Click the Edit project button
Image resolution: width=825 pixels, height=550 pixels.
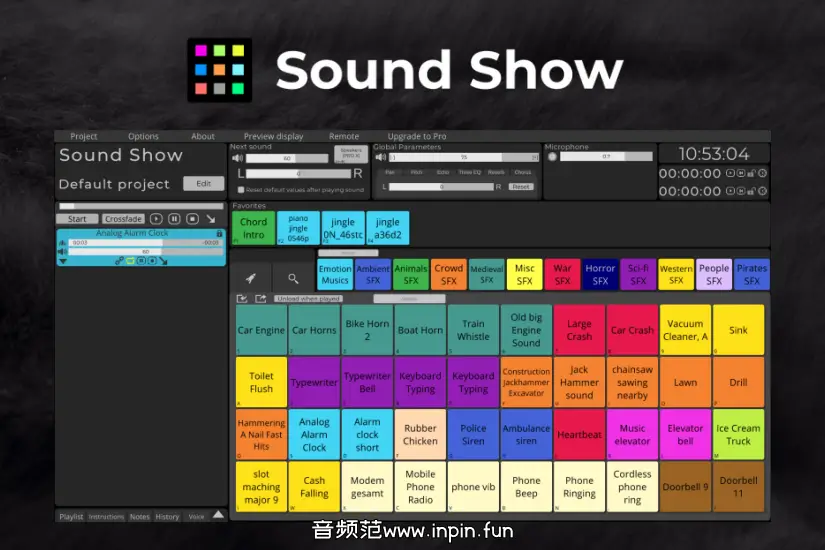(x=204, y=184)
